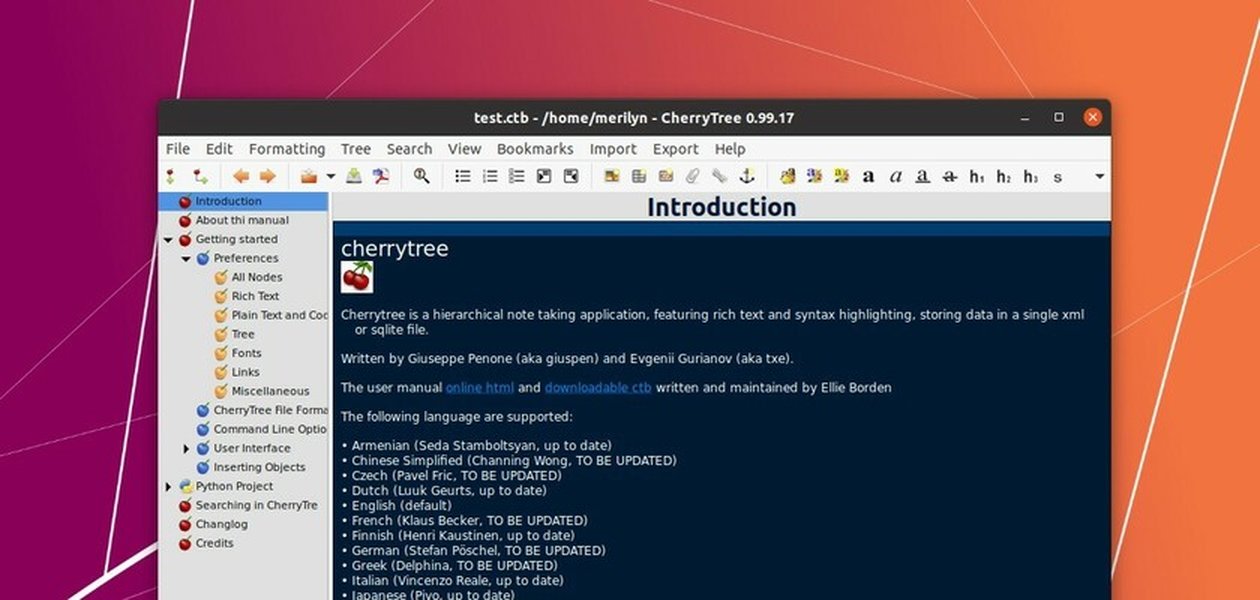Select the 'All Nodes' tree node

pyautogui.click(x=257, y=278)
